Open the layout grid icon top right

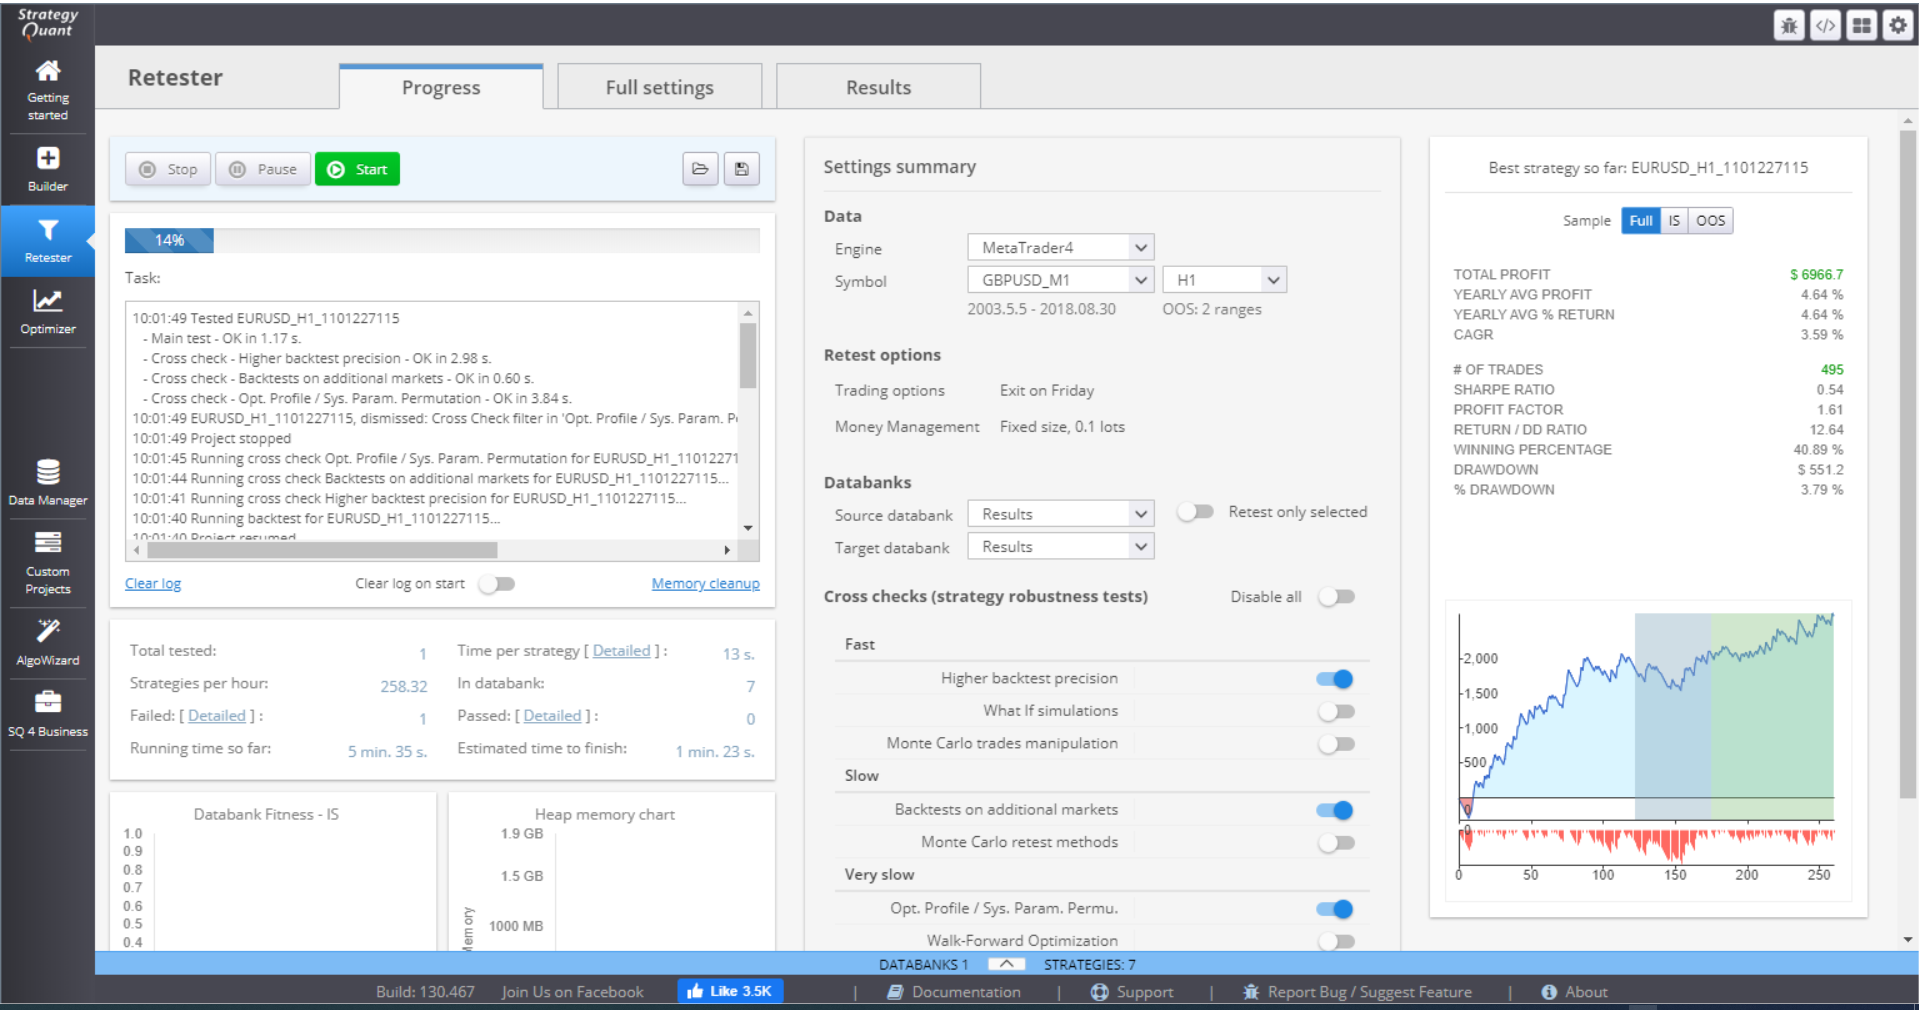[x=1861, y=25]
